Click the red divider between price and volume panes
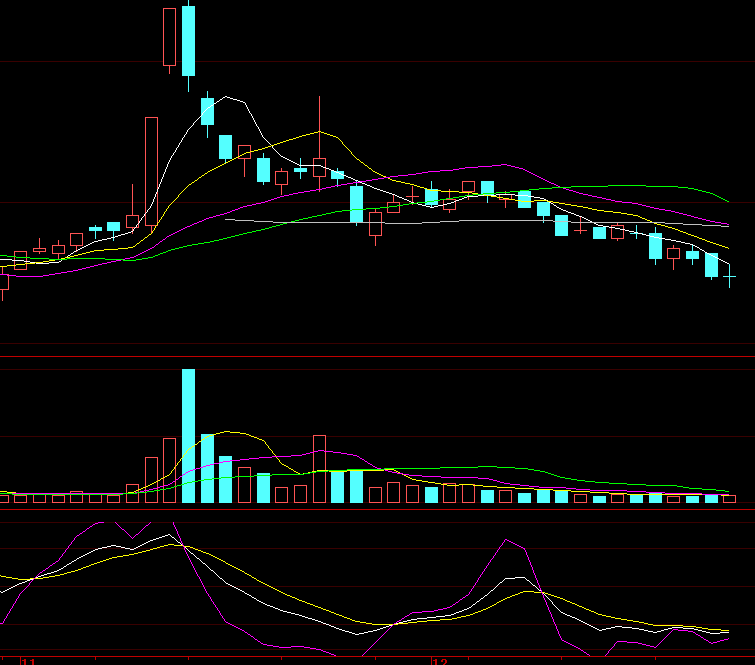Viewport: 755px width, 665px height. (x=377, y=356)
